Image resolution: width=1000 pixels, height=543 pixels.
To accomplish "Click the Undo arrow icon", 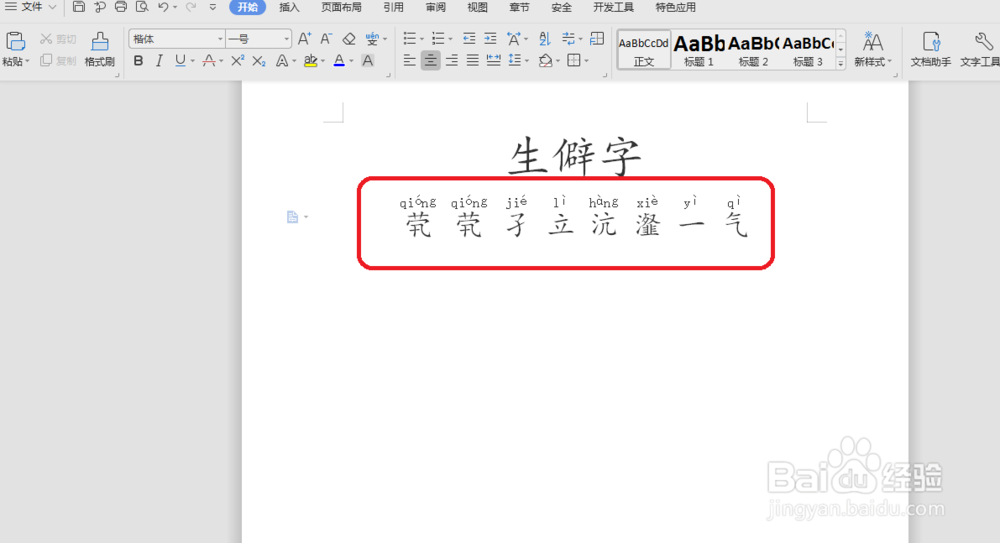I will tap(163, 7).
